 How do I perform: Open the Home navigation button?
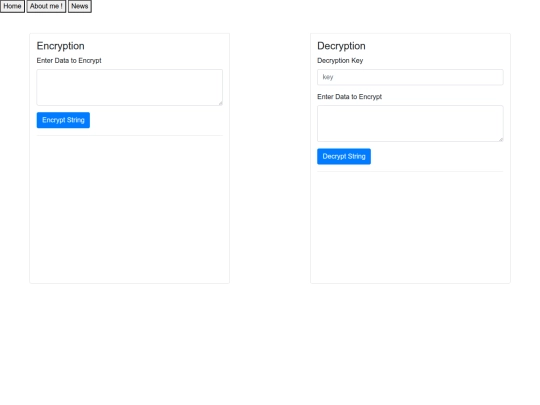click(12, 6)
